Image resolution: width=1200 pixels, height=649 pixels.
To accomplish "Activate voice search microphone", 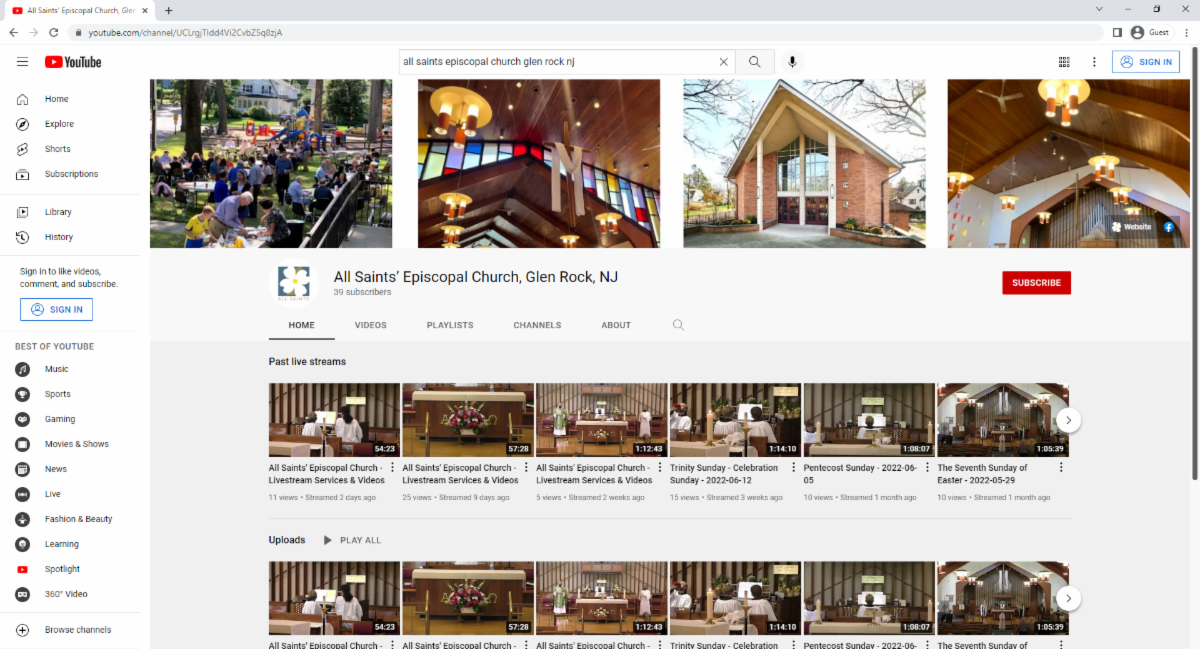I will point(792,62).
